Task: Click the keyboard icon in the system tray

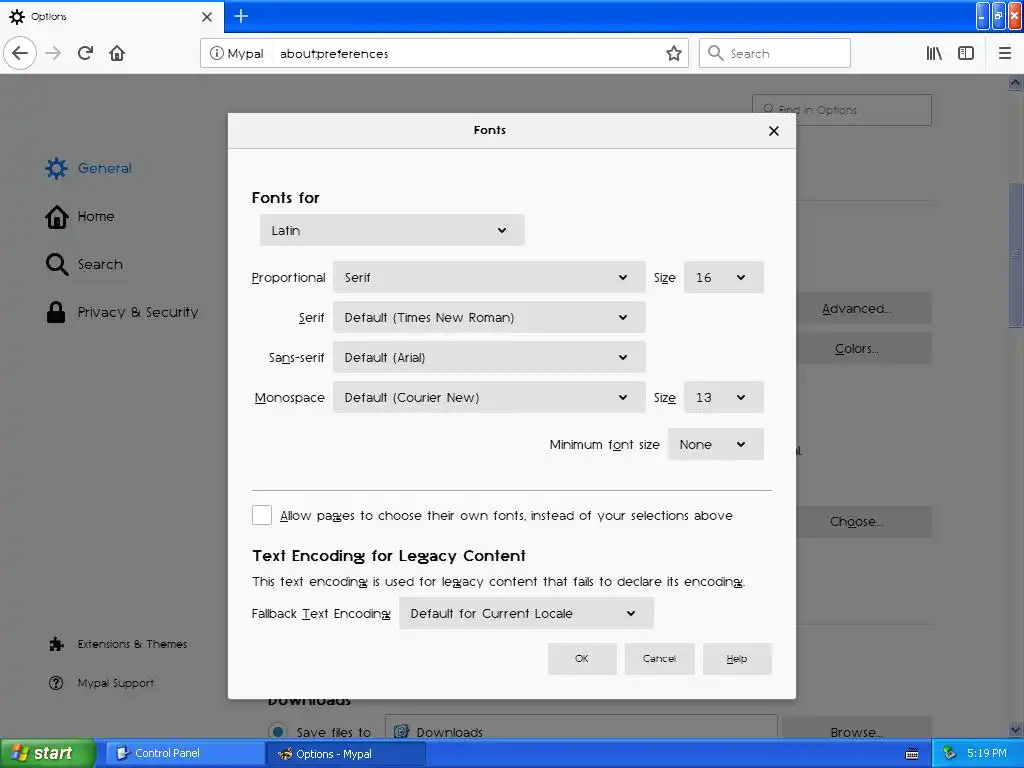Action: [912, 754]
